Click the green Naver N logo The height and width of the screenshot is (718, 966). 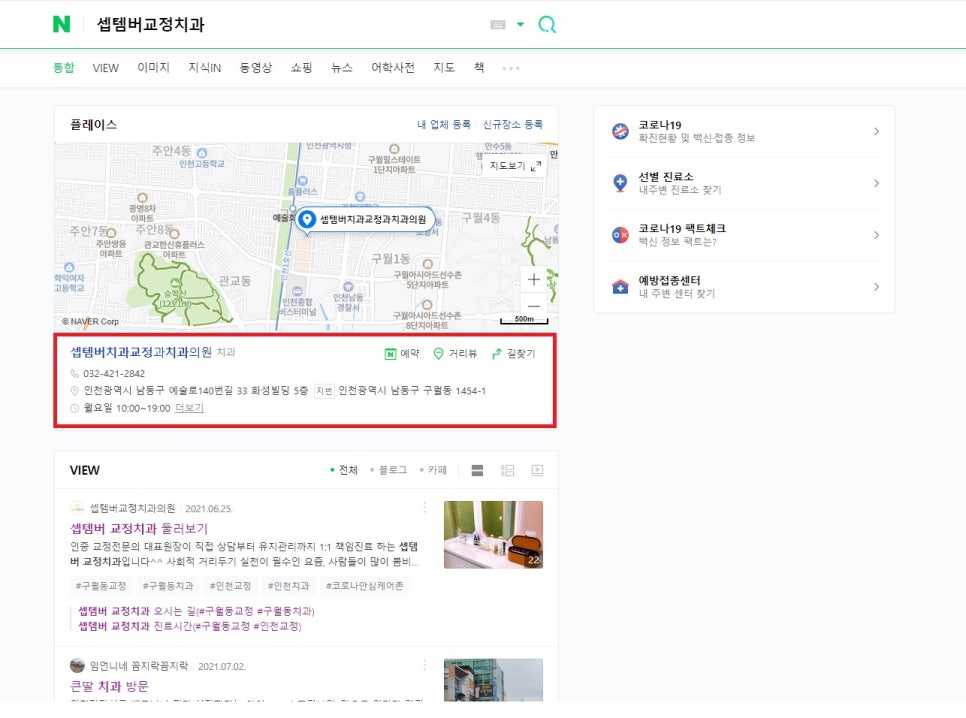click(61, 24)
